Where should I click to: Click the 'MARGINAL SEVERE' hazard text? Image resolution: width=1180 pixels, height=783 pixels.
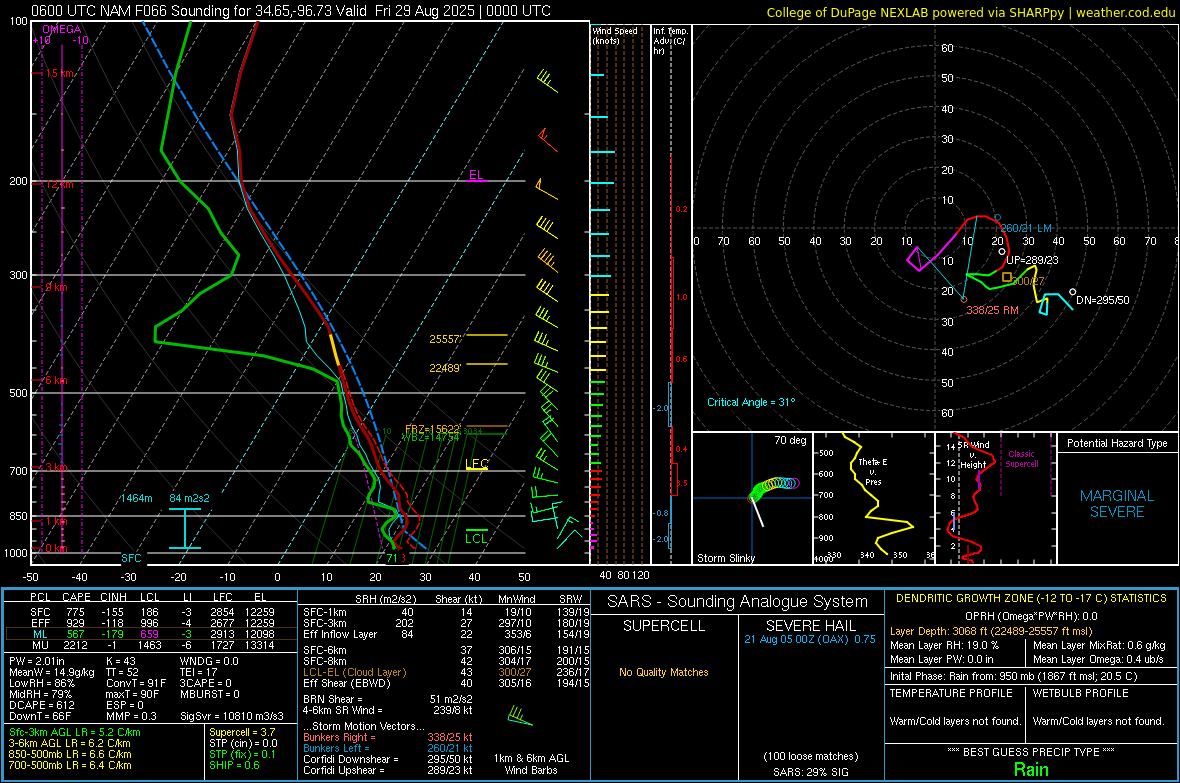point(1117,504)
